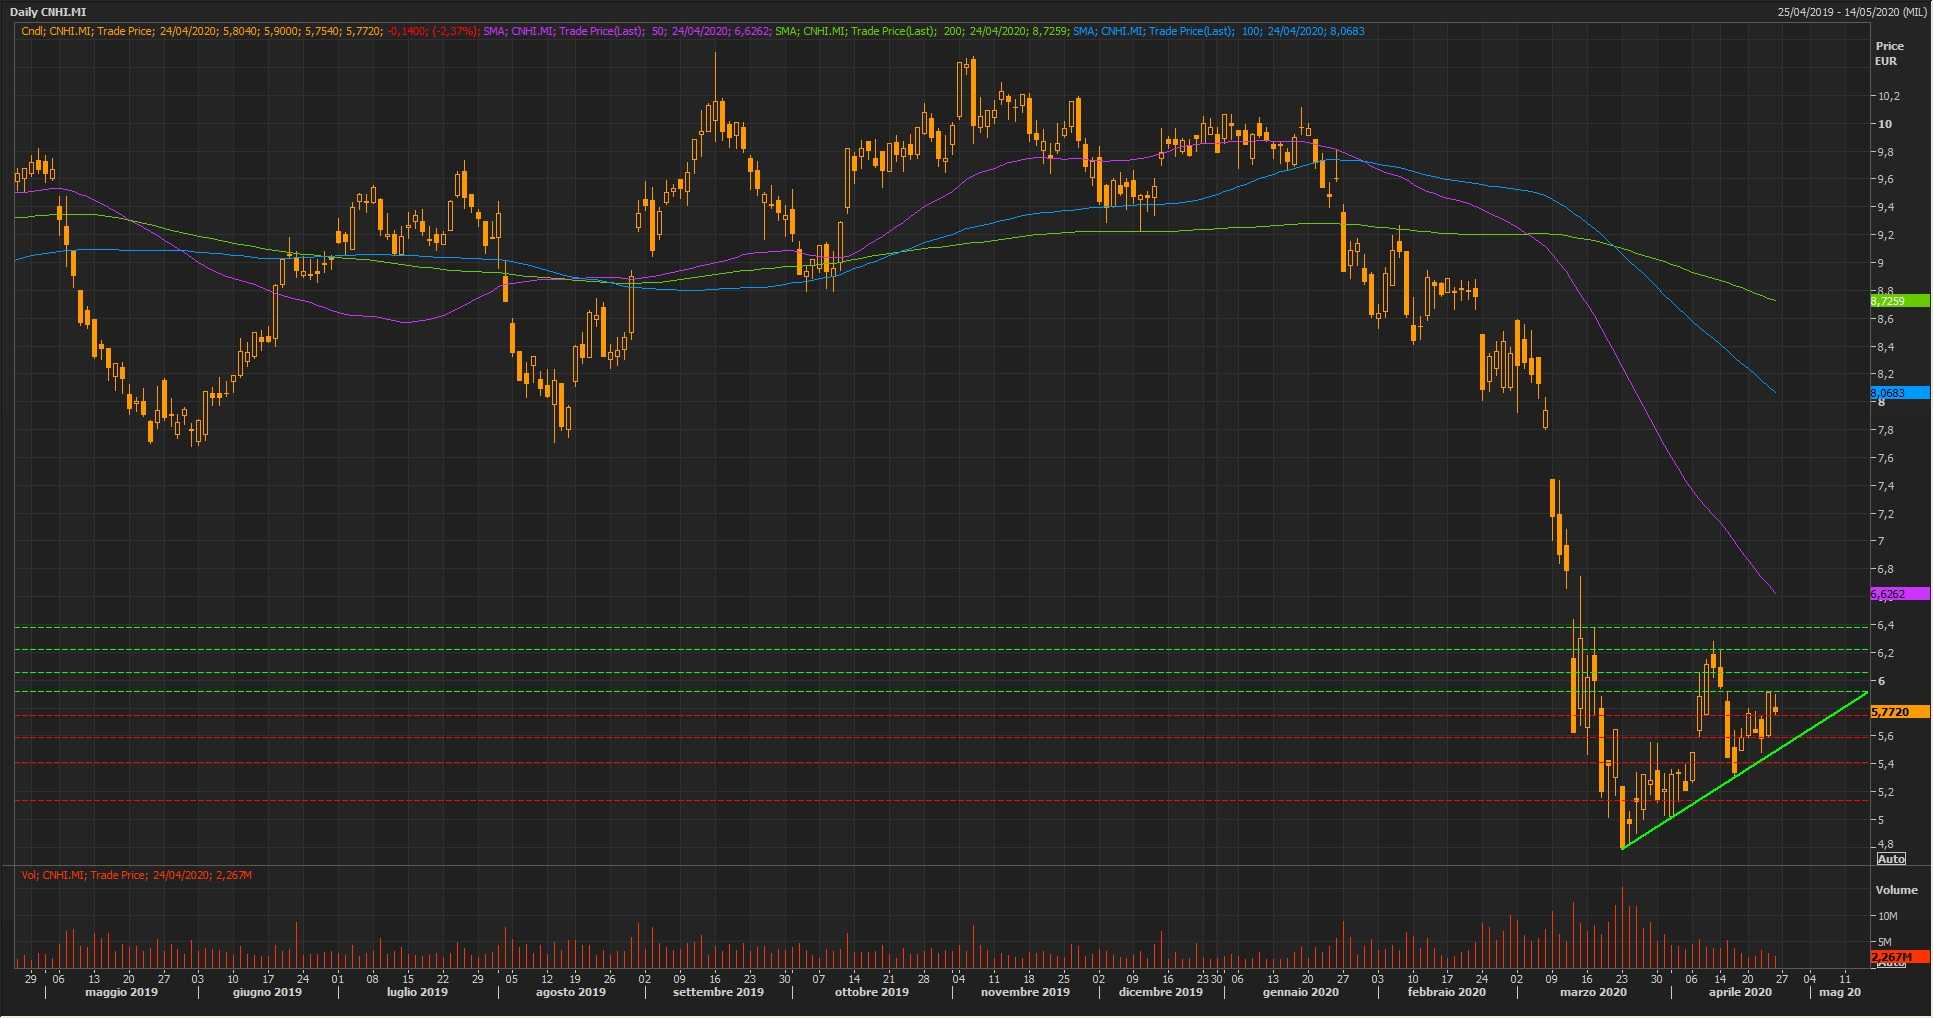Click the red 2,267M volume tag

pos(1898,957)
